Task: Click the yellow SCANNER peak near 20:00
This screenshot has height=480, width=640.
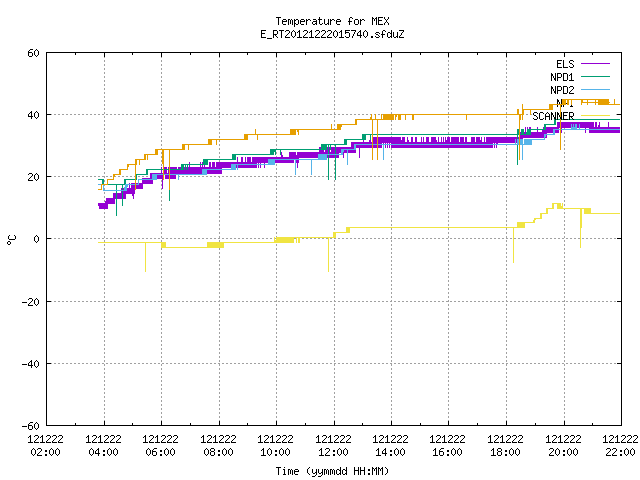Action: pyautogui.click(x=557, y=205)
